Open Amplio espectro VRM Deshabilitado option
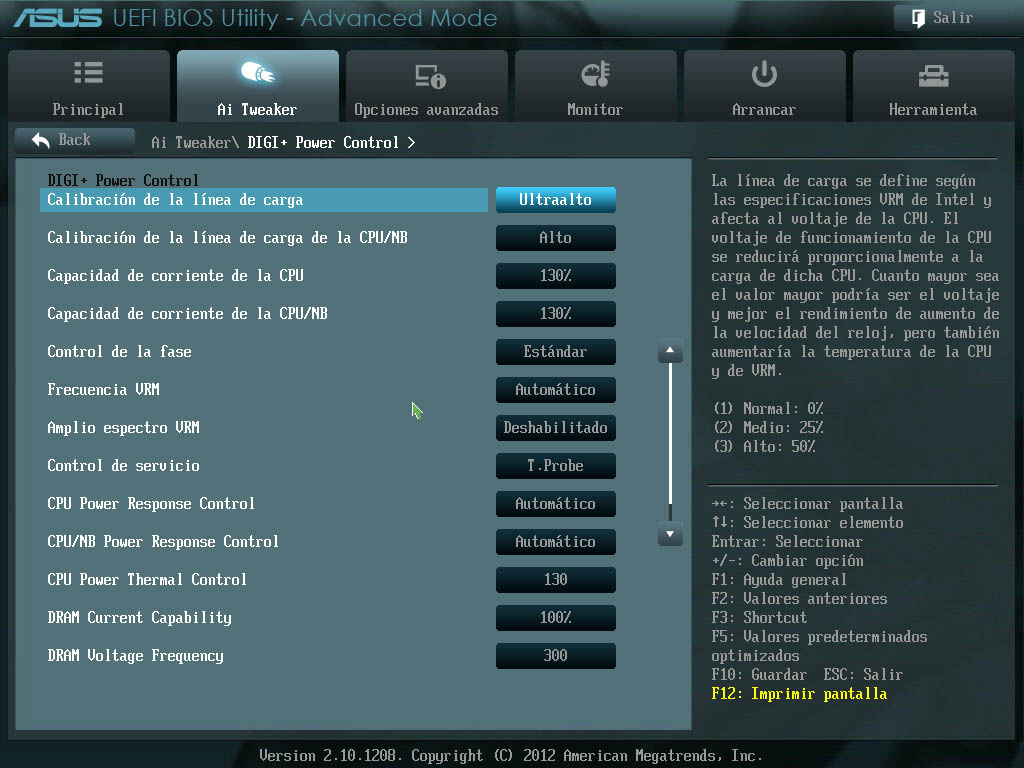The height and width of the screenshot is (768, 1024). coord(556,428)
